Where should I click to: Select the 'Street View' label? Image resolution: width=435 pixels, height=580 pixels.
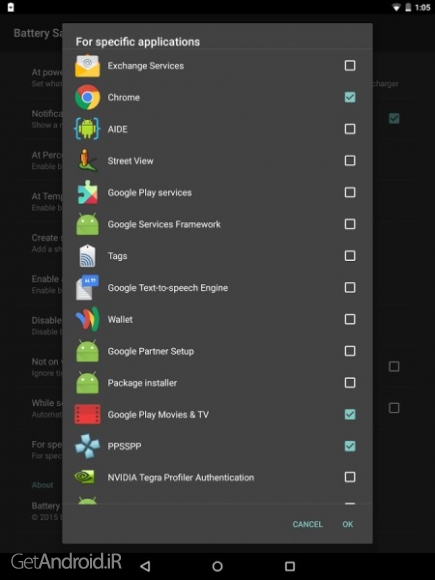(x=130, y=161)
